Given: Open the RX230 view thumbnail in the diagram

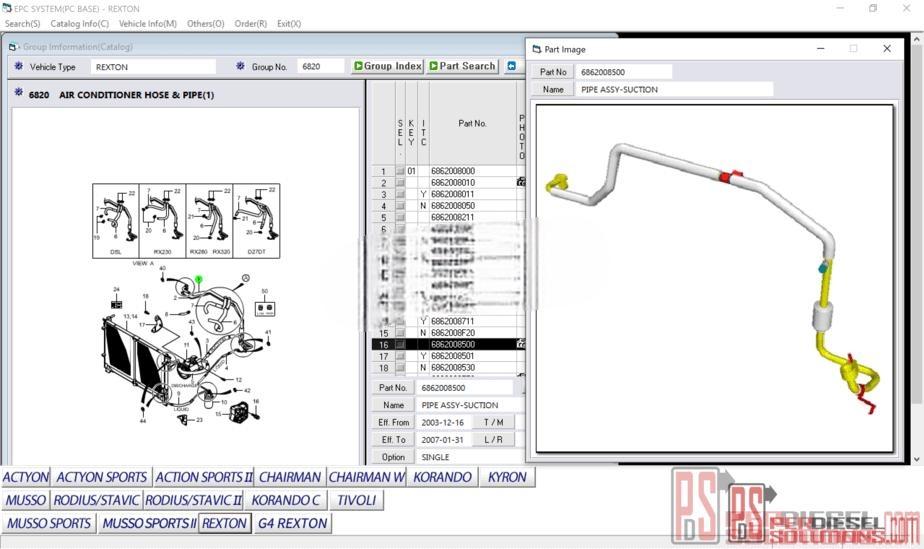Looking at the screenshot, I should pos(163,221).
